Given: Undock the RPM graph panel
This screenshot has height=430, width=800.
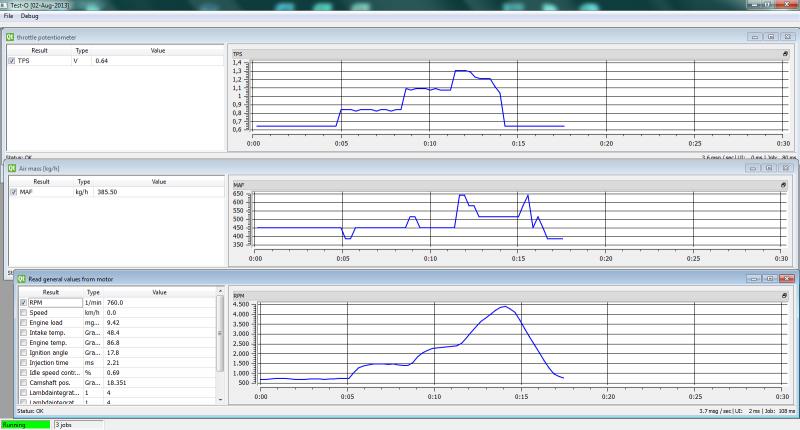Looking at the screenshot, I should point(783,296).
